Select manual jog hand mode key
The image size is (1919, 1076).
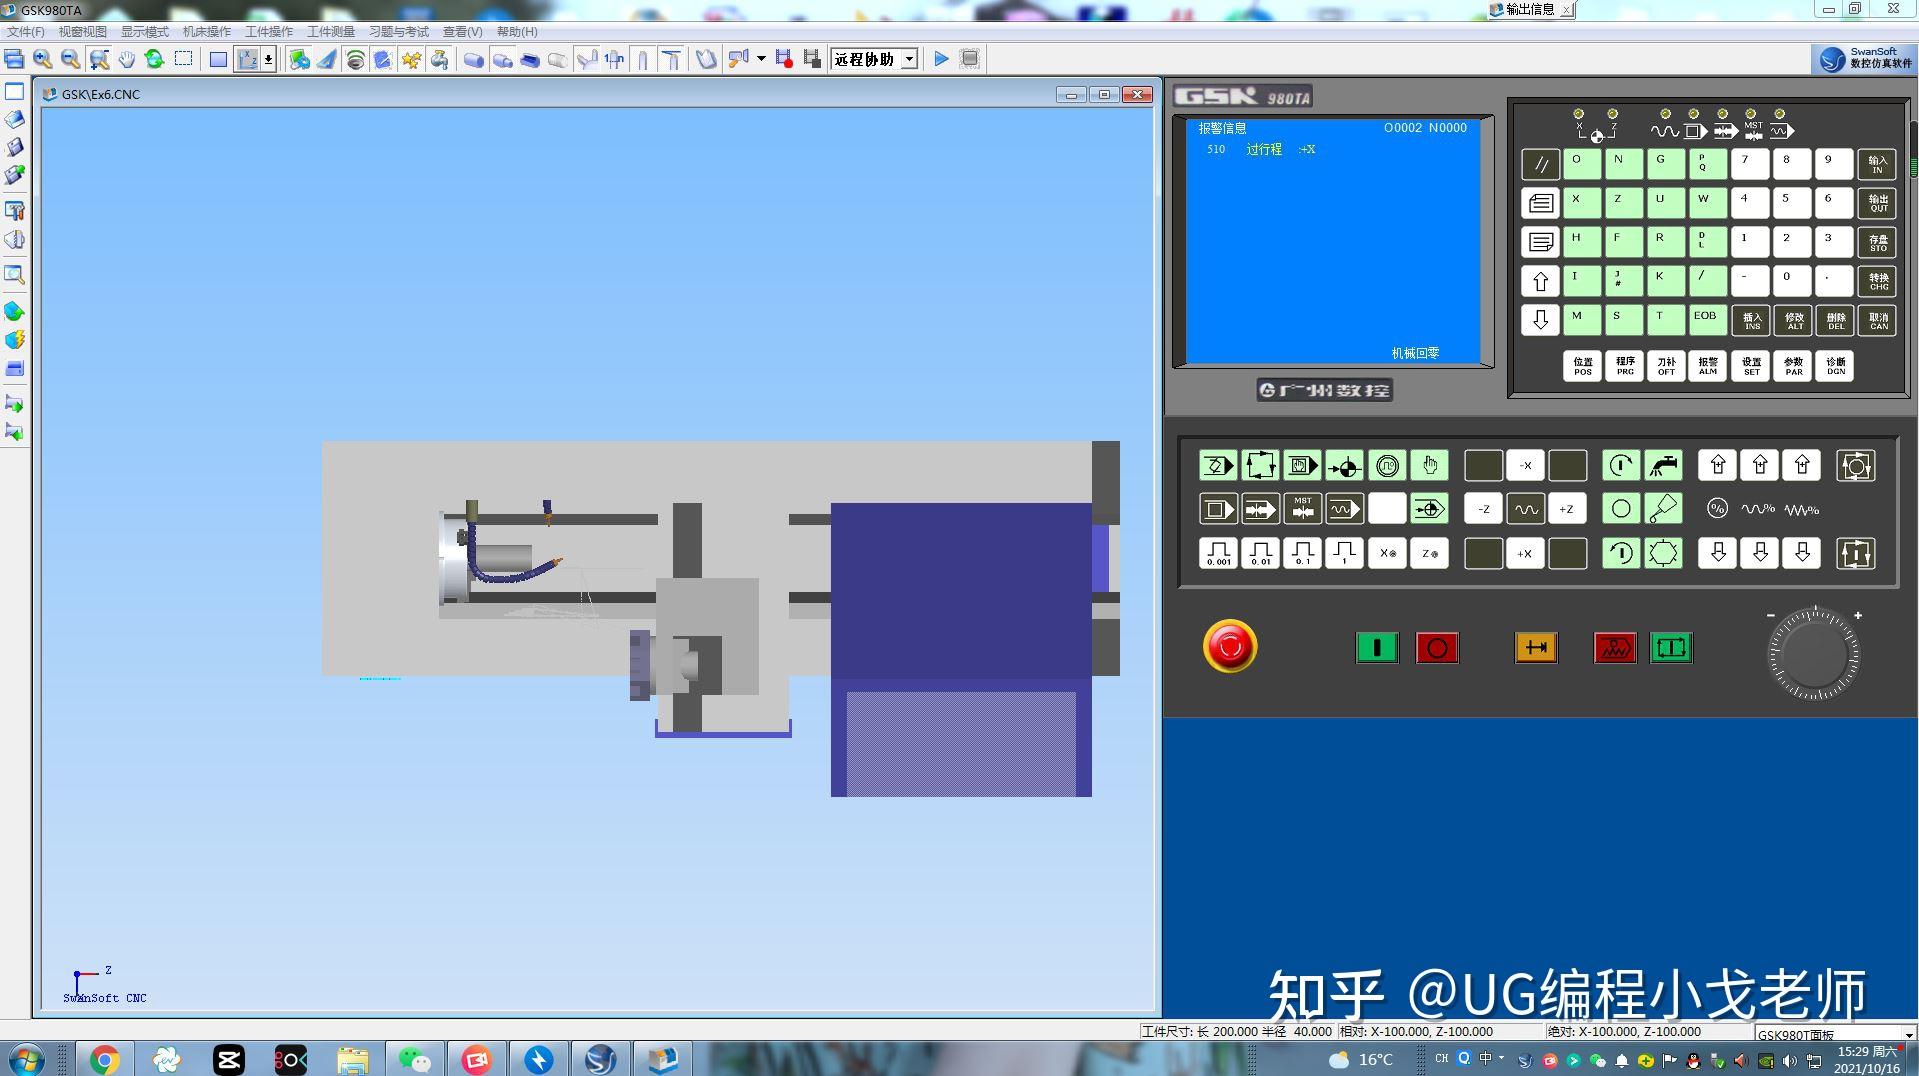coord(1429,465)
